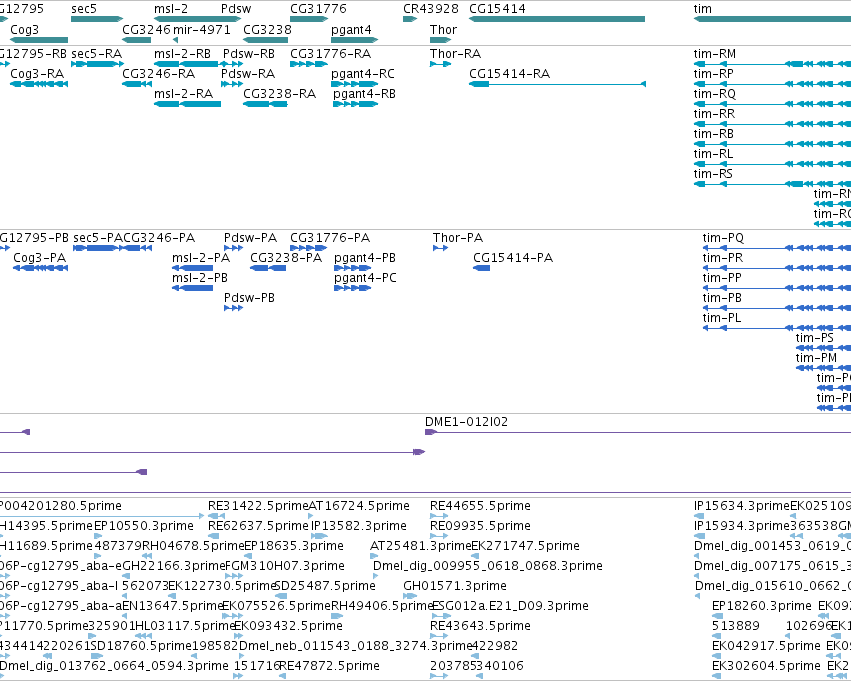Select protein msl-2-PA
851x681 pixels.
pos(193,268)
